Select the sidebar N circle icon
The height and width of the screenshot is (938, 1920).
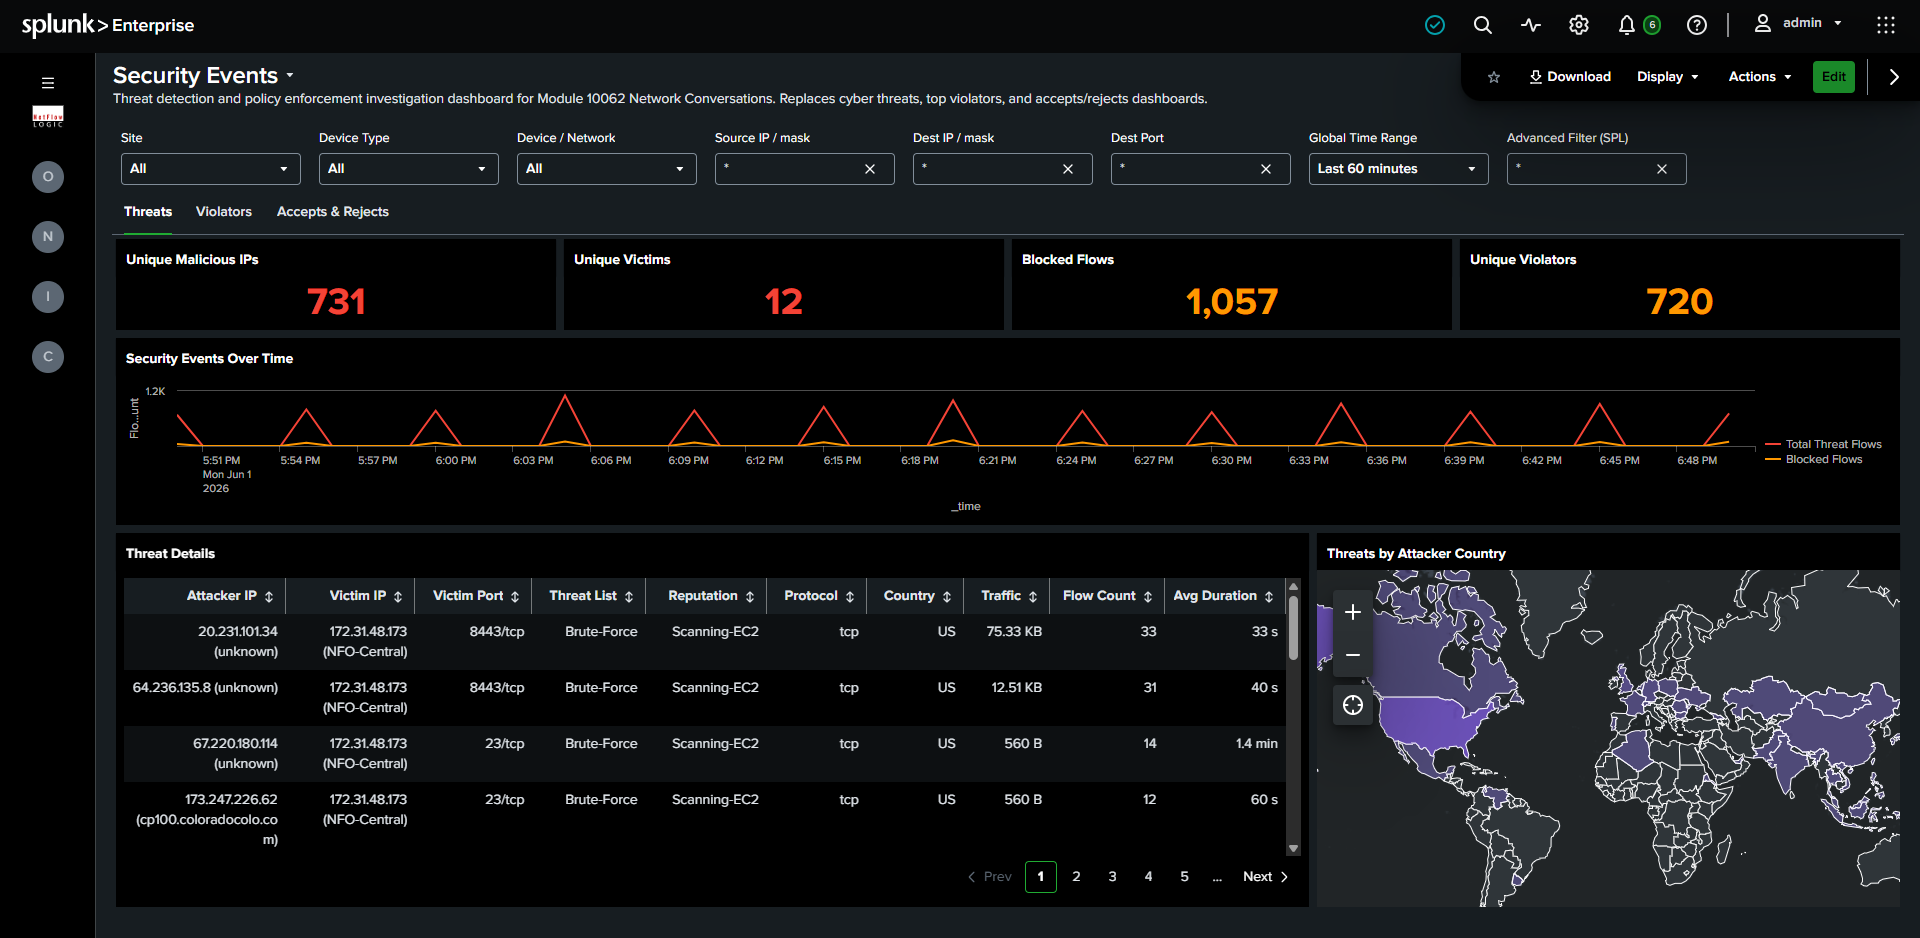pos(48,237)
